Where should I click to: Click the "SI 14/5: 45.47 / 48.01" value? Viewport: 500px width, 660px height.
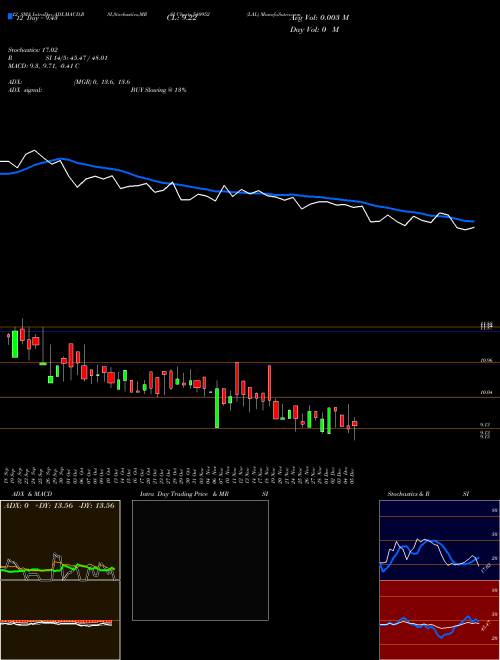(x=77, y=58)
